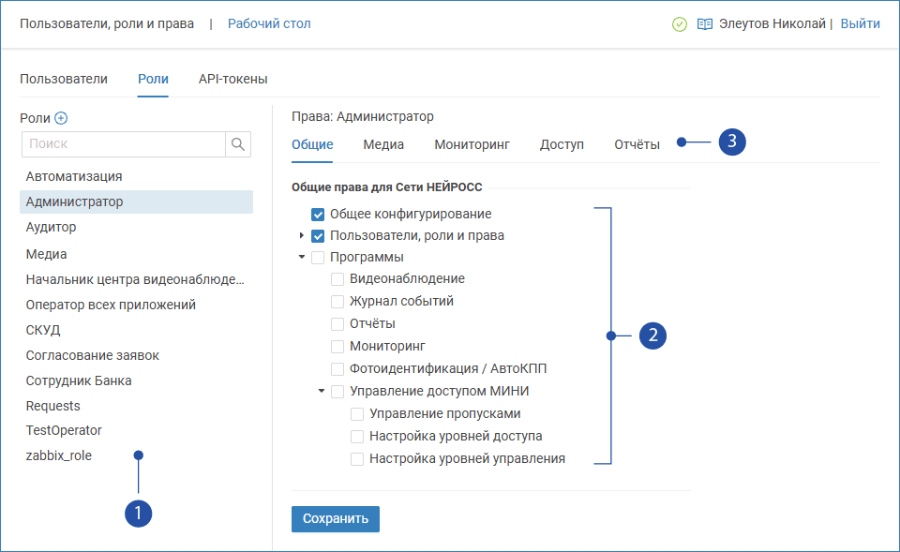Click the add role plus icon
This screenshot has height=552, width=900.
61,118
